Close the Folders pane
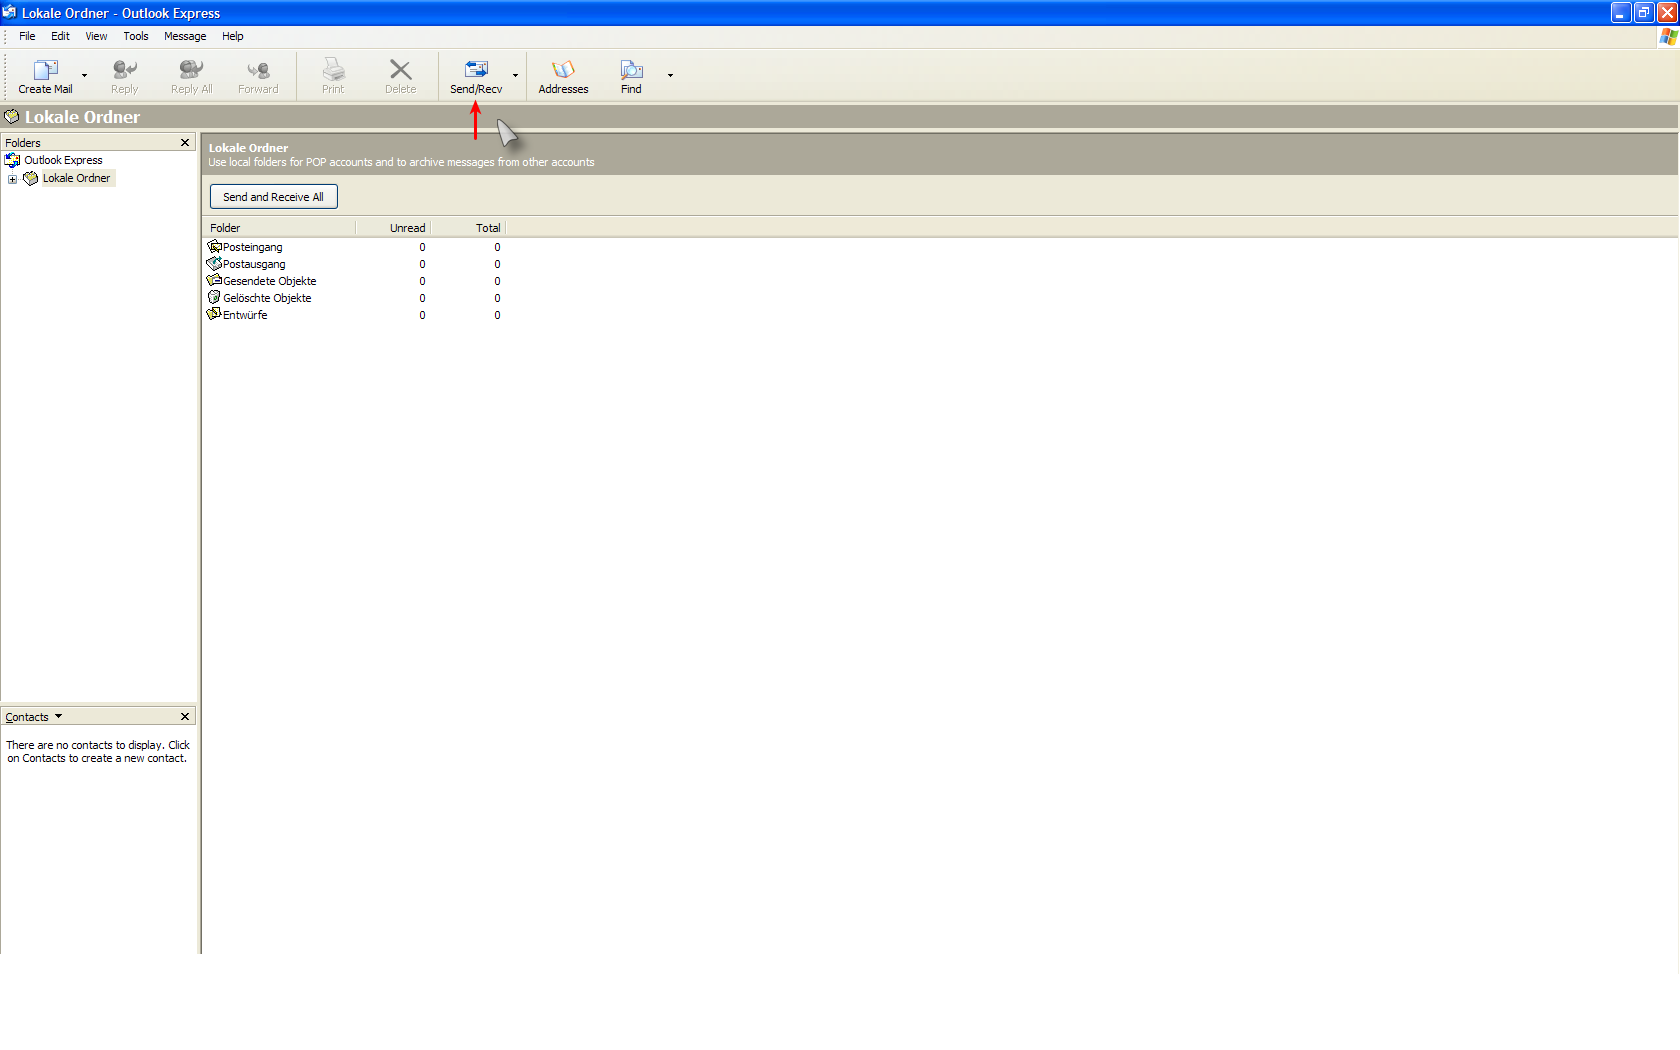The width and height of the screenshot is (1680, 1050). pos(185,143)
